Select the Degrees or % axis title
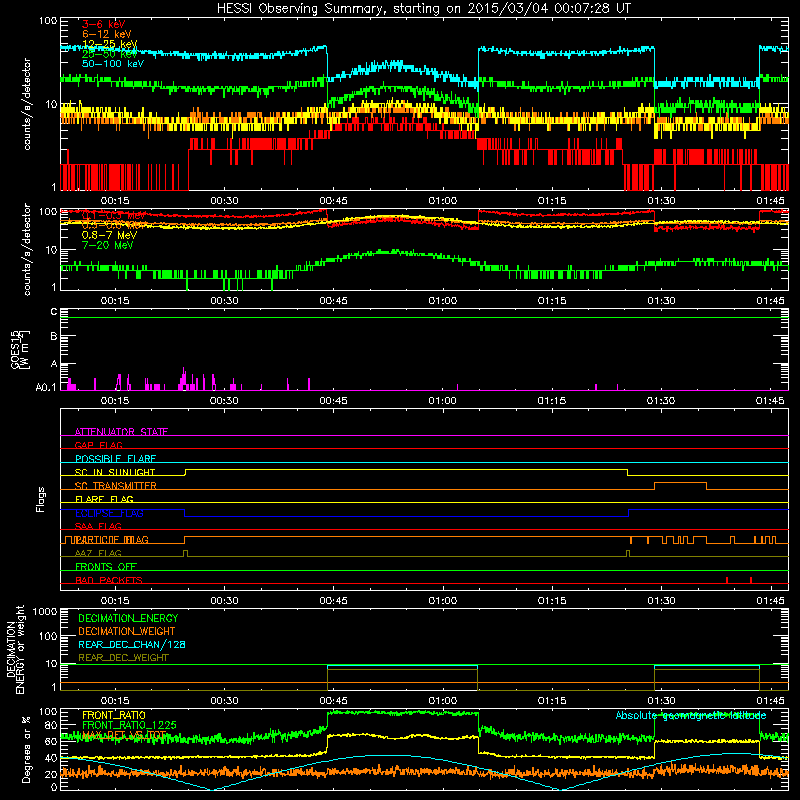This screenshot has width=800, height=800. pos(26,749)
